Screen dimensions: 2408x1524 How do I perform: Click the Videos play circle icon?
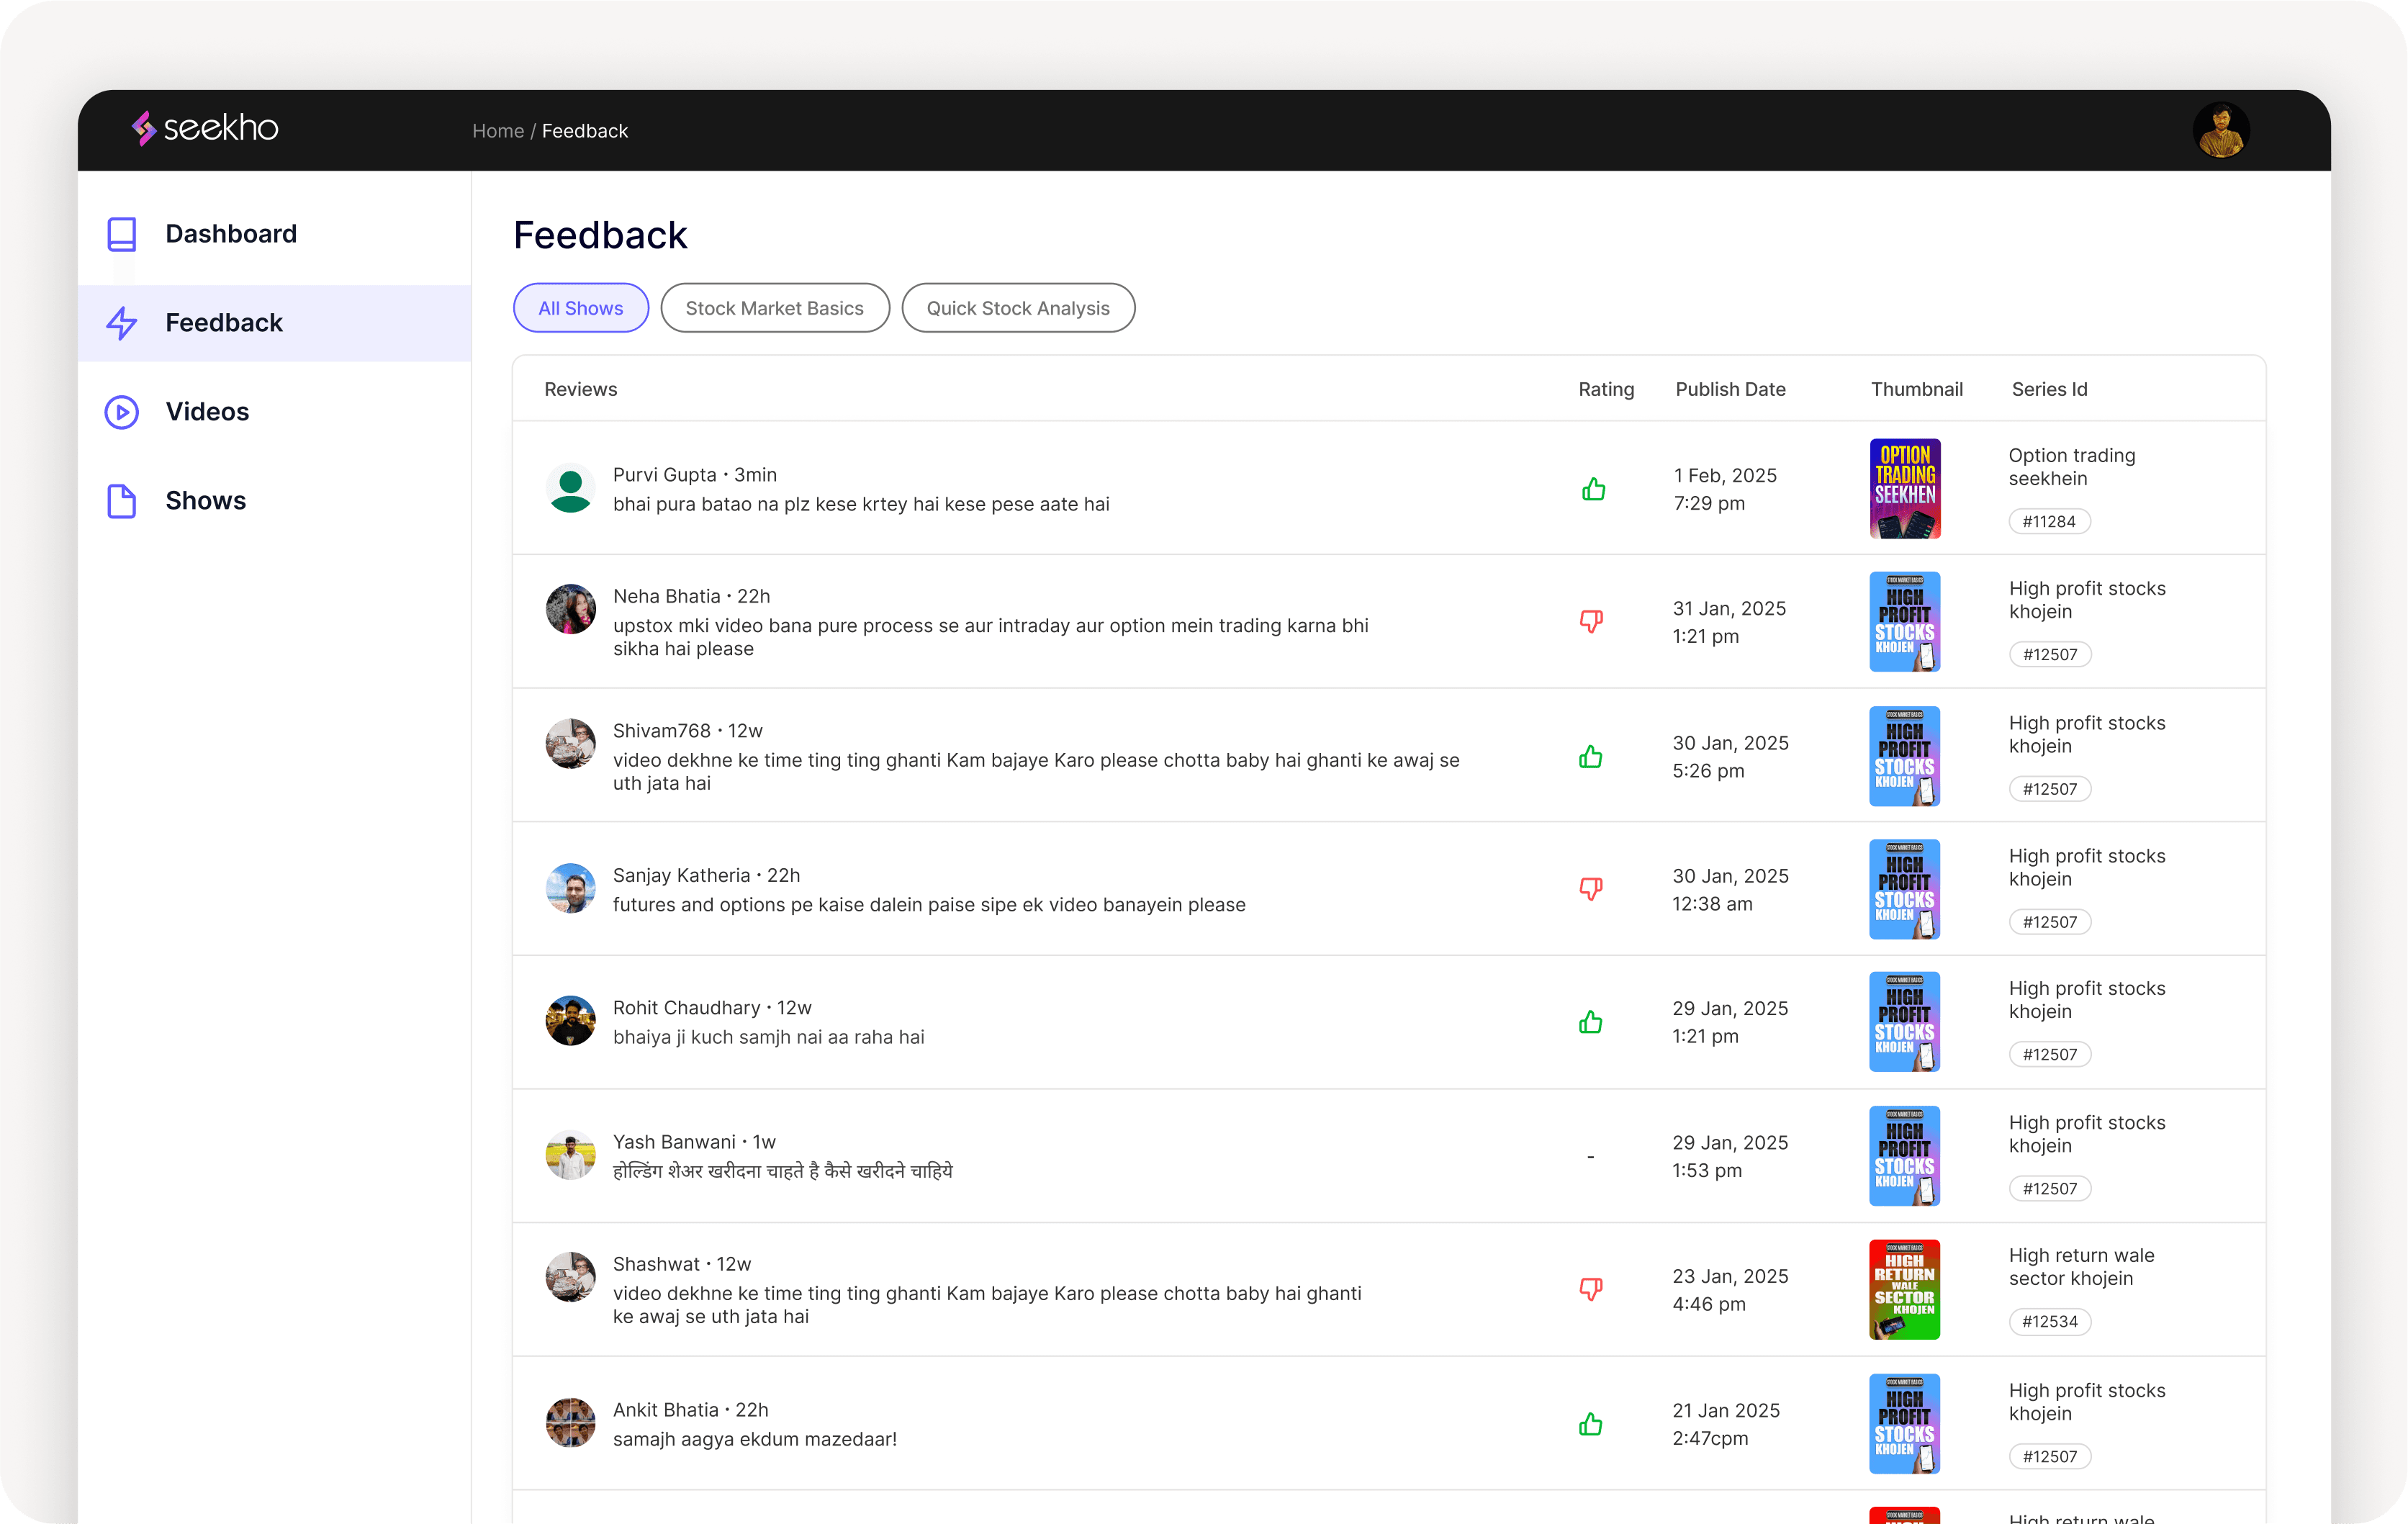point(122,412)
